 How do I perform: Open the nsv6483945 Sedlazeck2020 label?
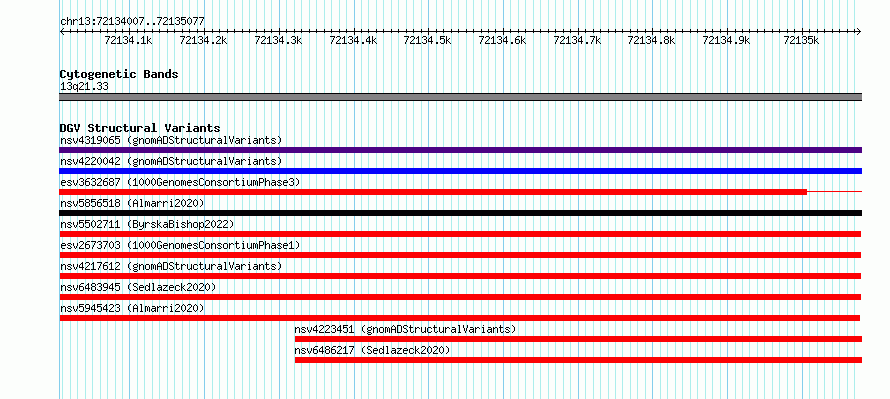(138, 287)
